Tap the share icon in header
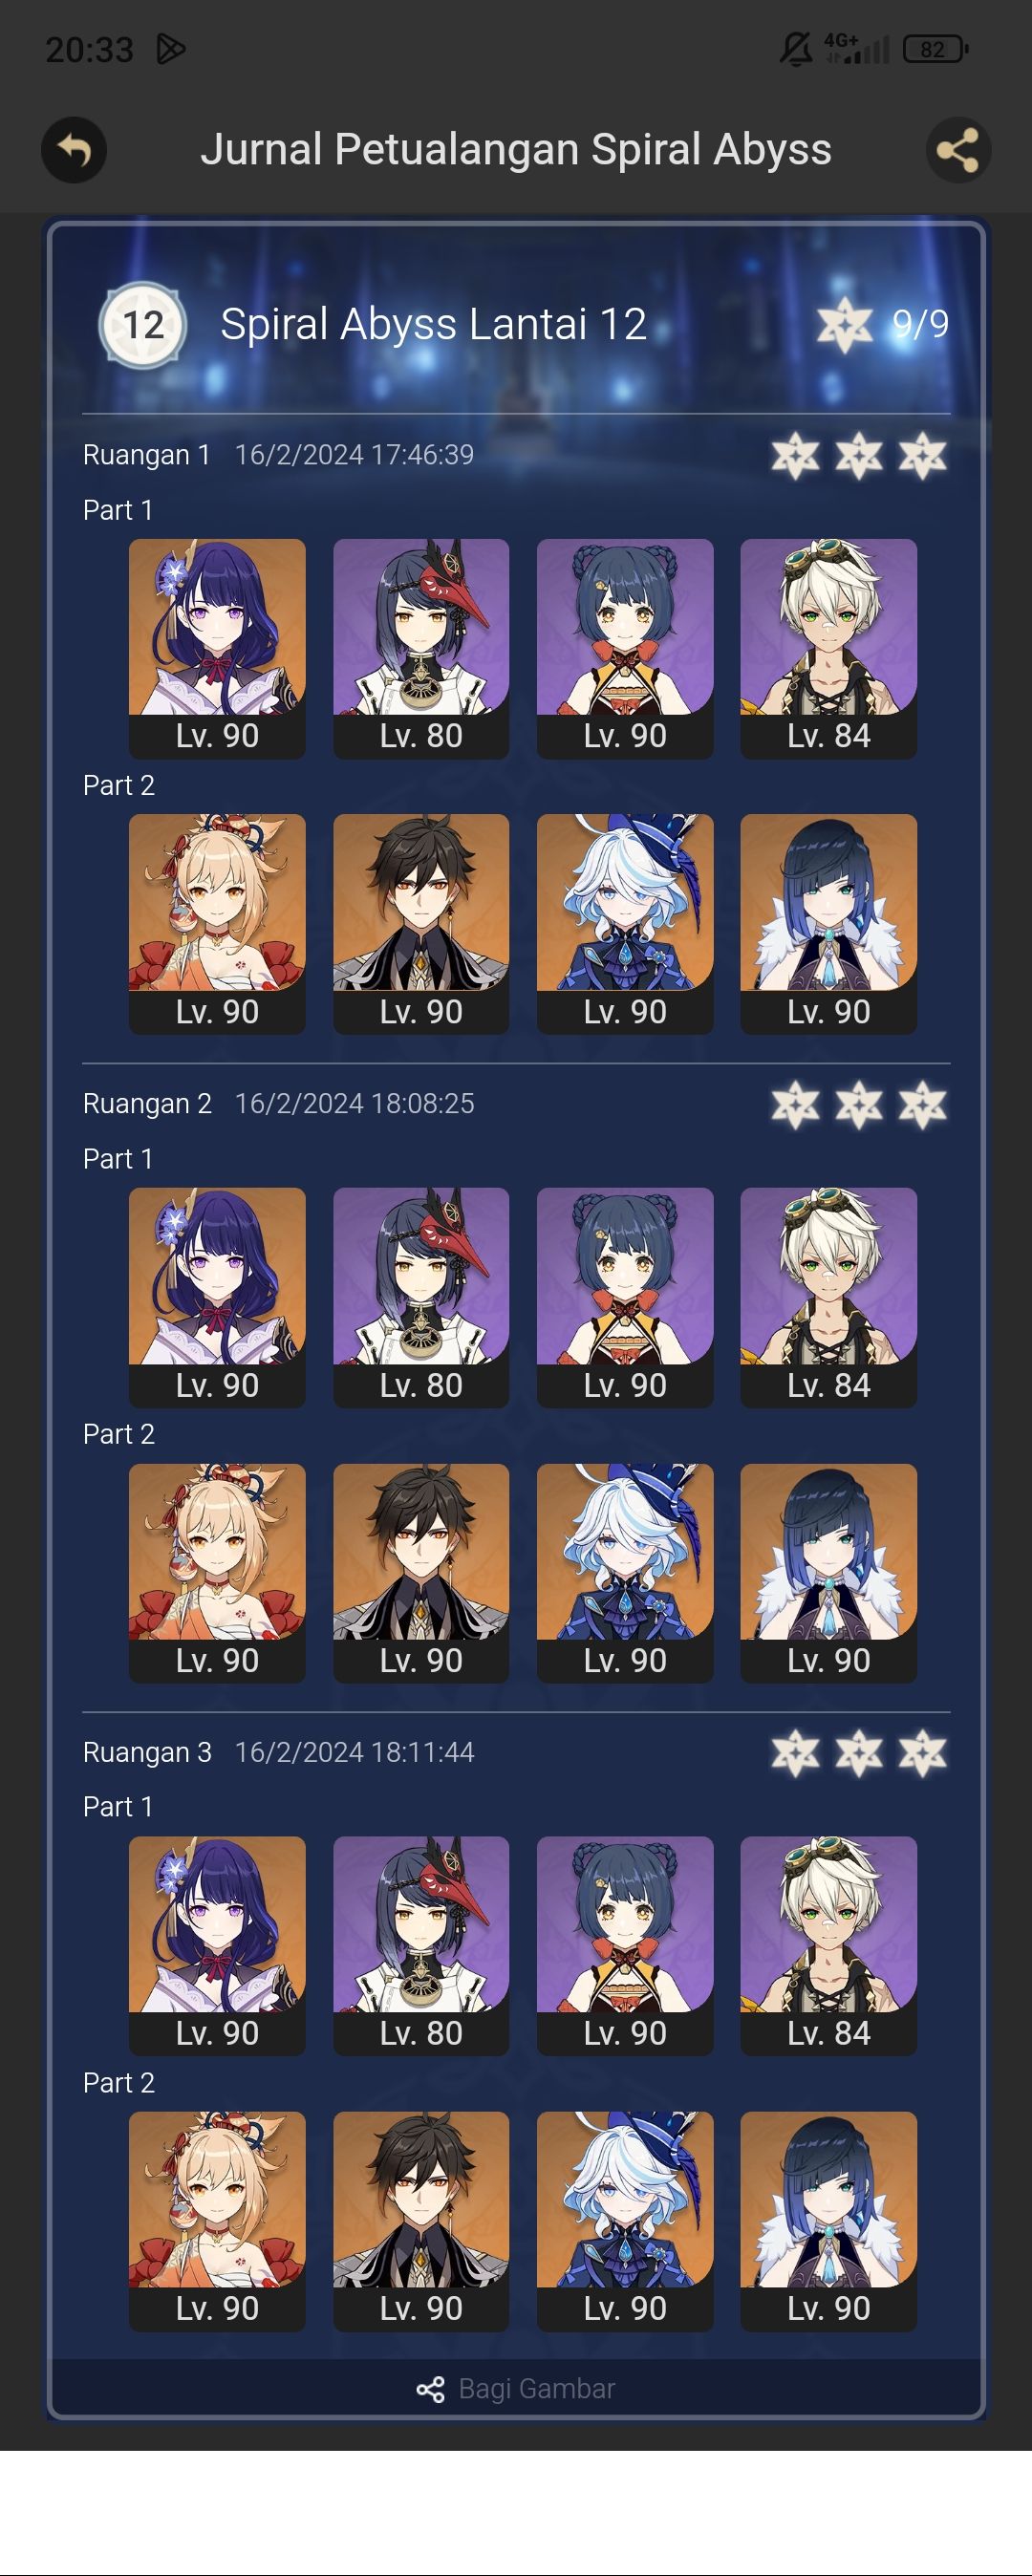Screen dimensions: 1032x2576 click(958, 150)
